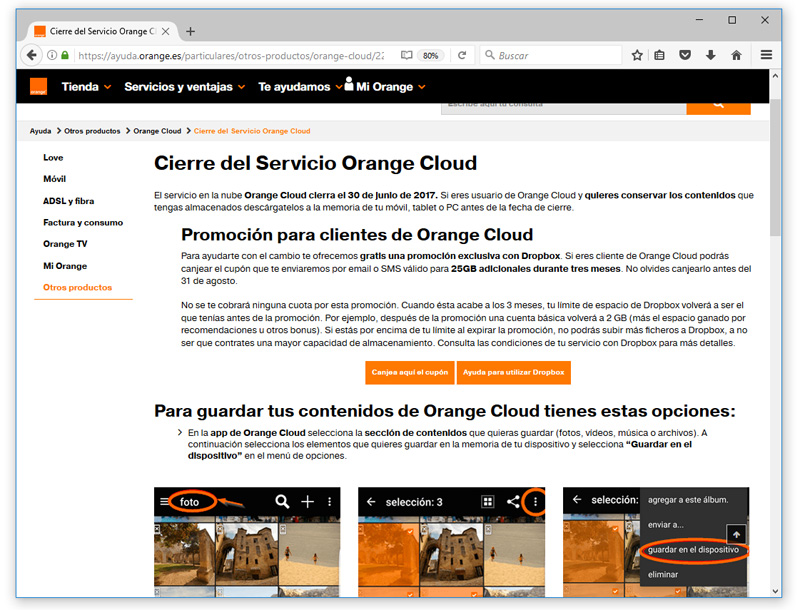Viewport: 800px width, 610px height.
Task: Go to the browser home page icon
Action: click(736, 55)
